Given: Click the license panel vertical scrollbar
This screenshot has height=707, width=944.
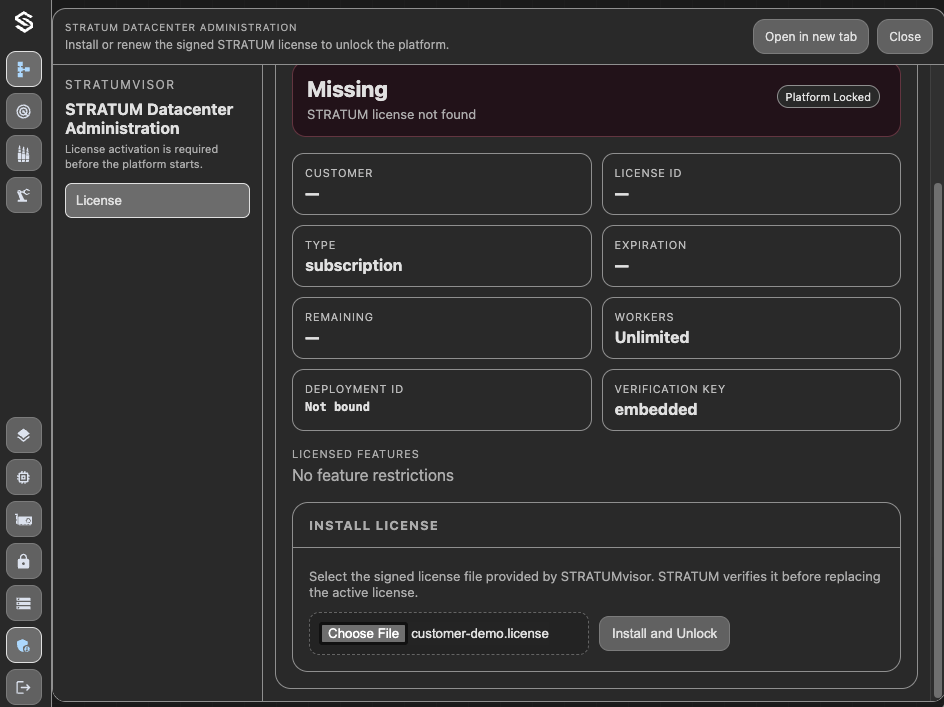Looking at the screenshot, I should [937, 440].
